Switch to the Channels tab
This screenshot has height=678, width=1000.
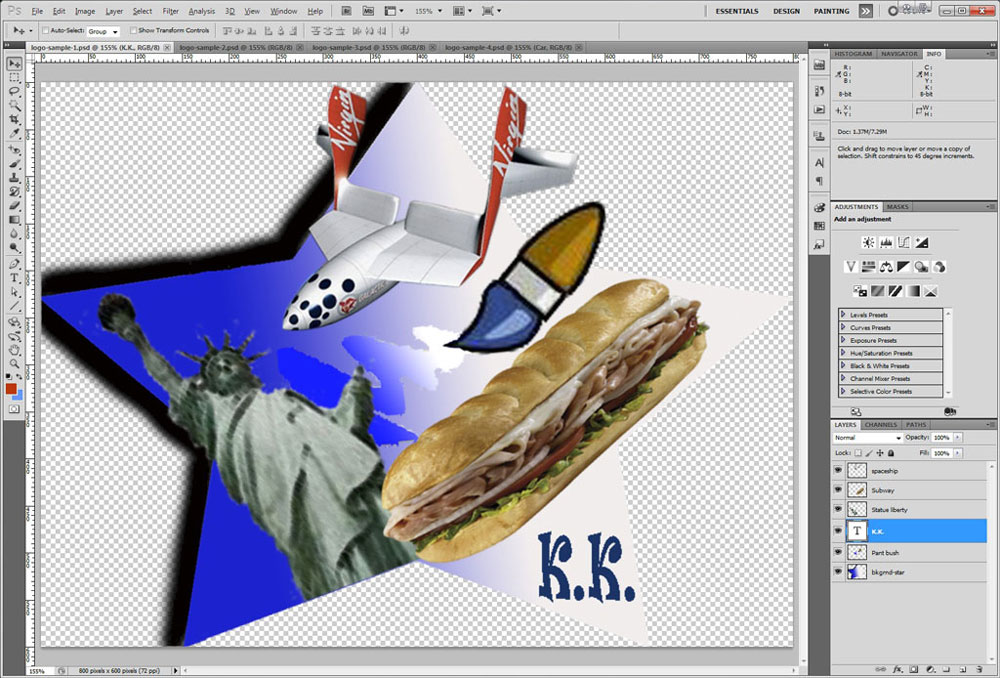881,425
